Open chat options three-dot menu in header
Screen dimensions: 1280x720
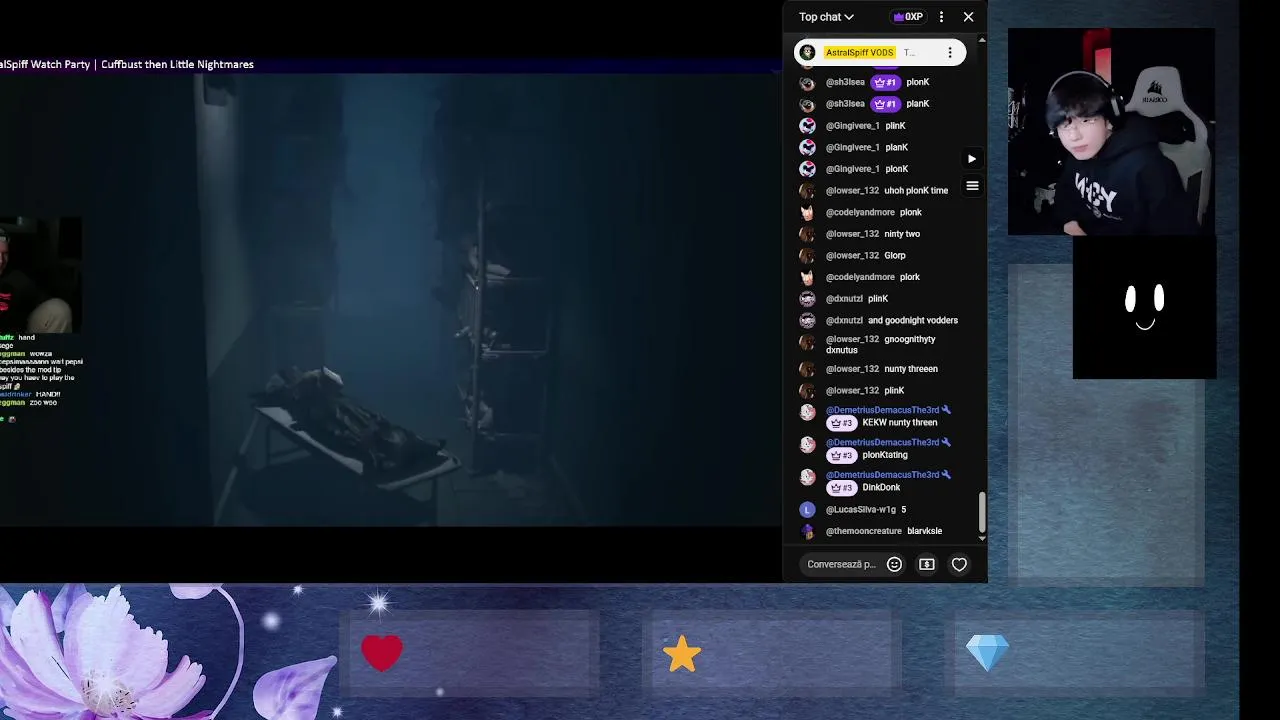click(x=941, y=17)
